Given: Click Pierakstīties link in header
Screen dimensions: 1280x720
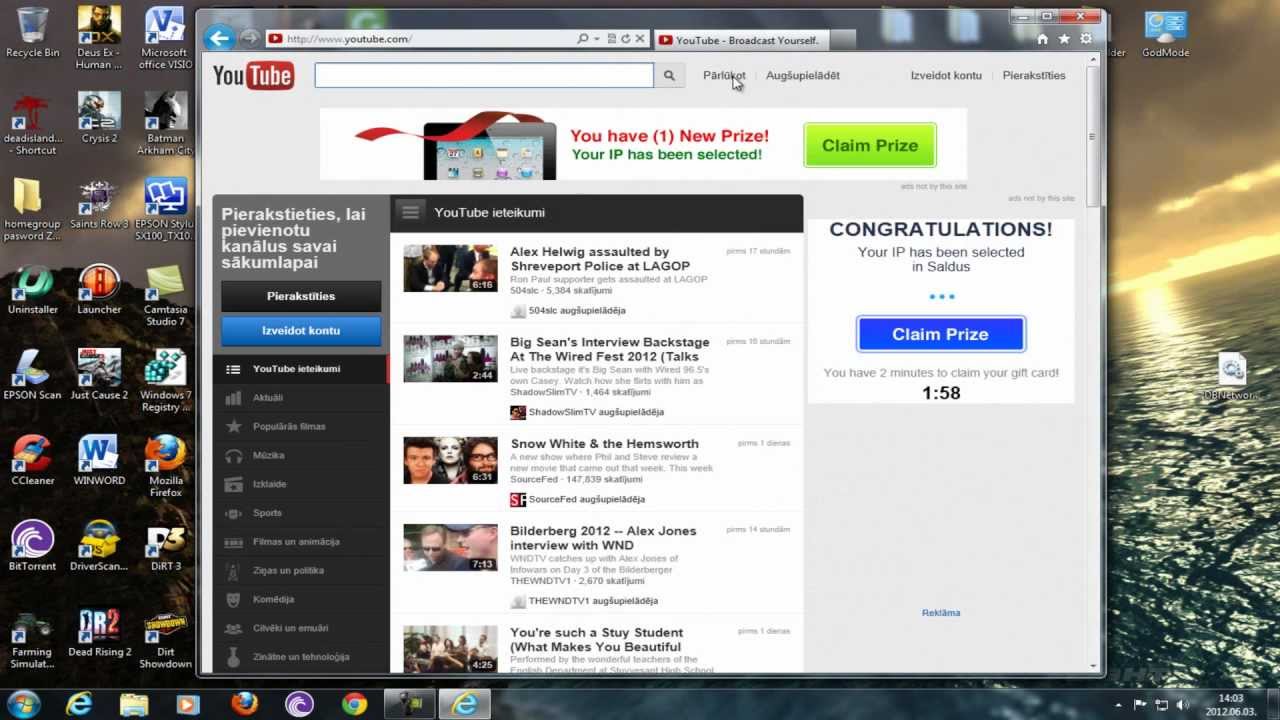Looking at the screenshot, I should pos(1034,75).
